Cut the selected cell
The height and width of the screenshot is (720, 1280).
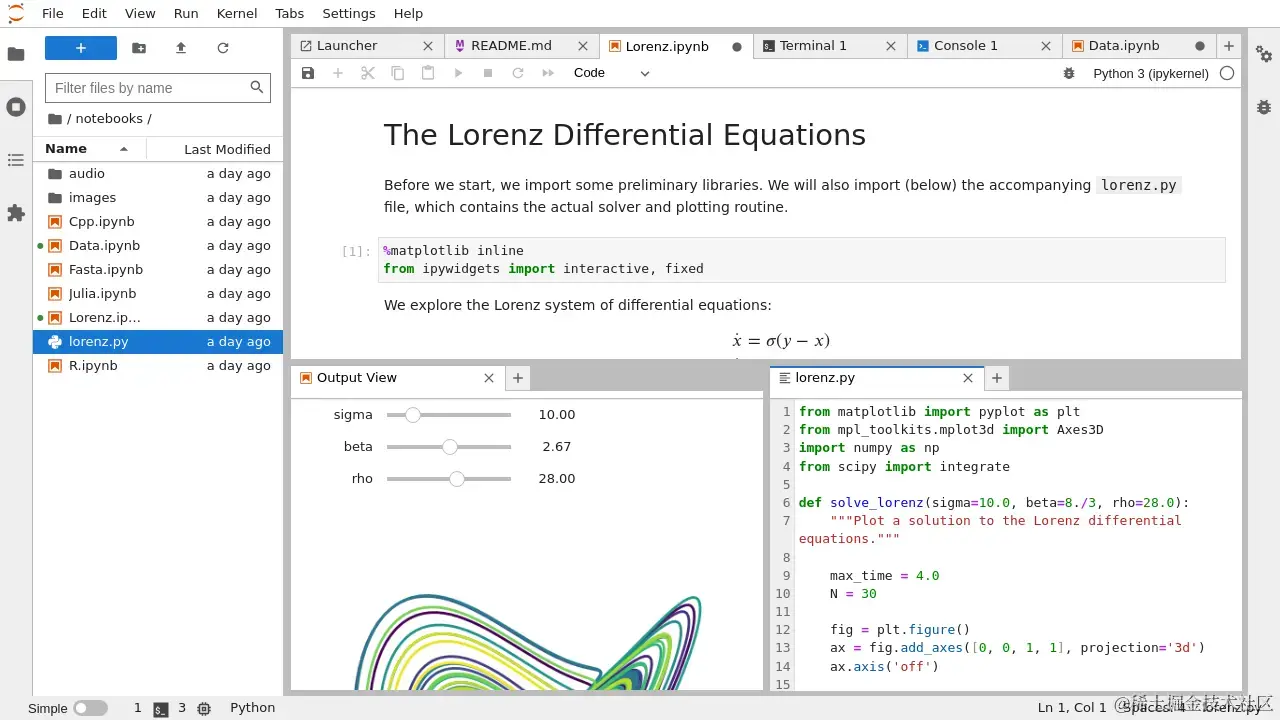coord(368,73)
